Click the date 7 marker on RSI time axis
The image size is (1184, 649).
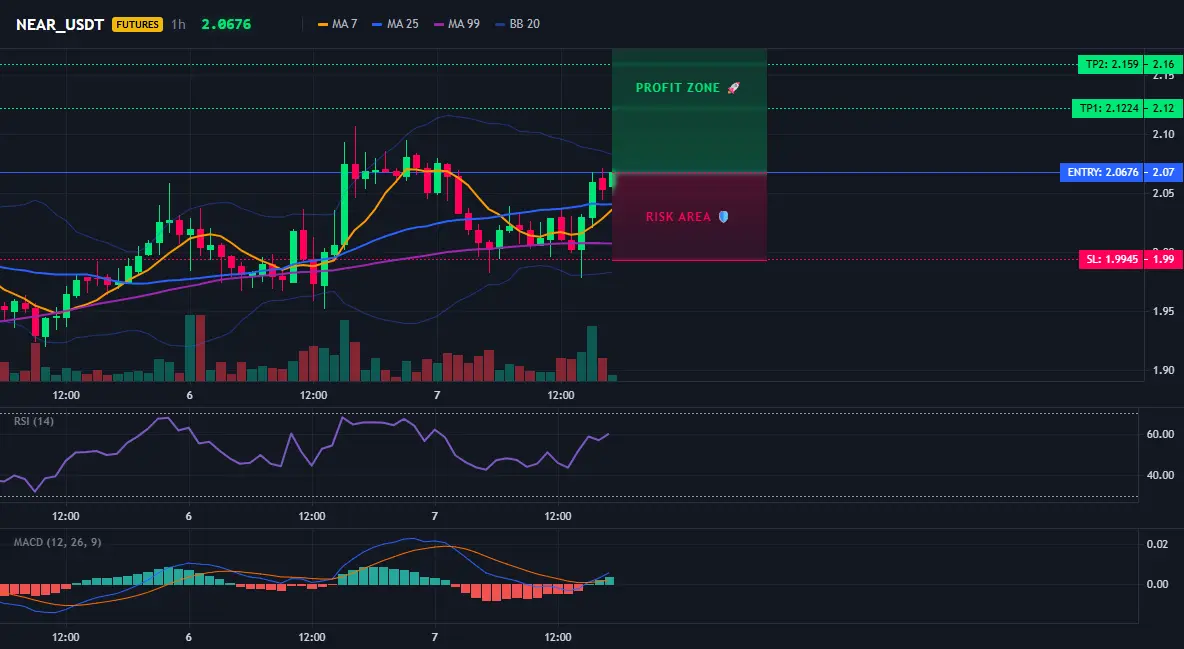(x=434, y=516)
